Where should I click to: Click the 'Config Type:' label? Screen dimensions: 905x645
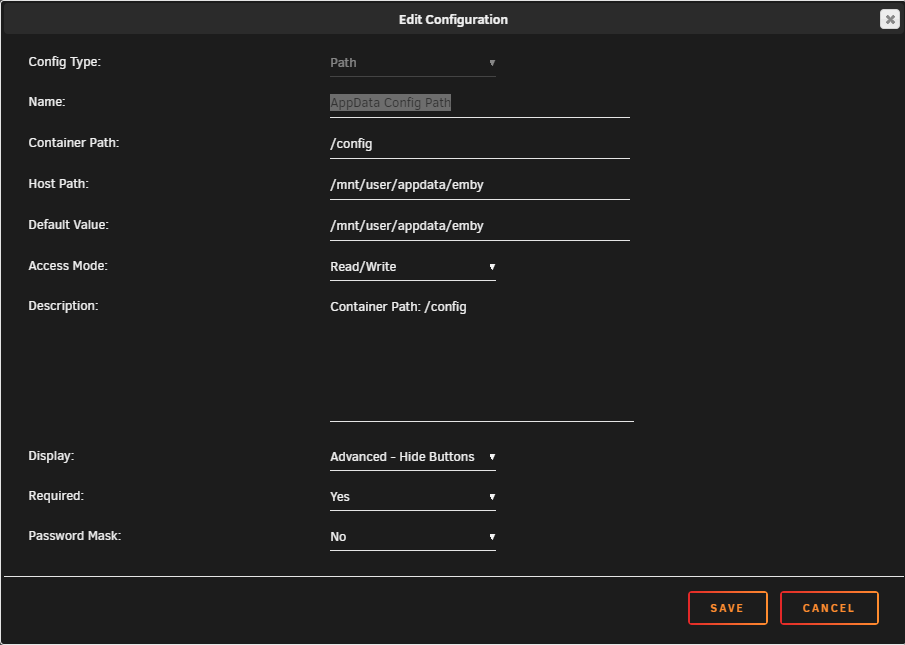tap(65, 62)
